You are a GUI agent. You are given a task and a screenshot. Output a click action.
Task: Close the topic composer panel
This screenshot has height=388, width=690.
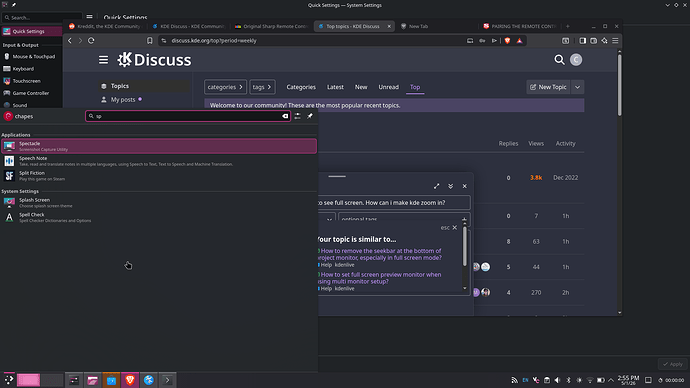465,186
